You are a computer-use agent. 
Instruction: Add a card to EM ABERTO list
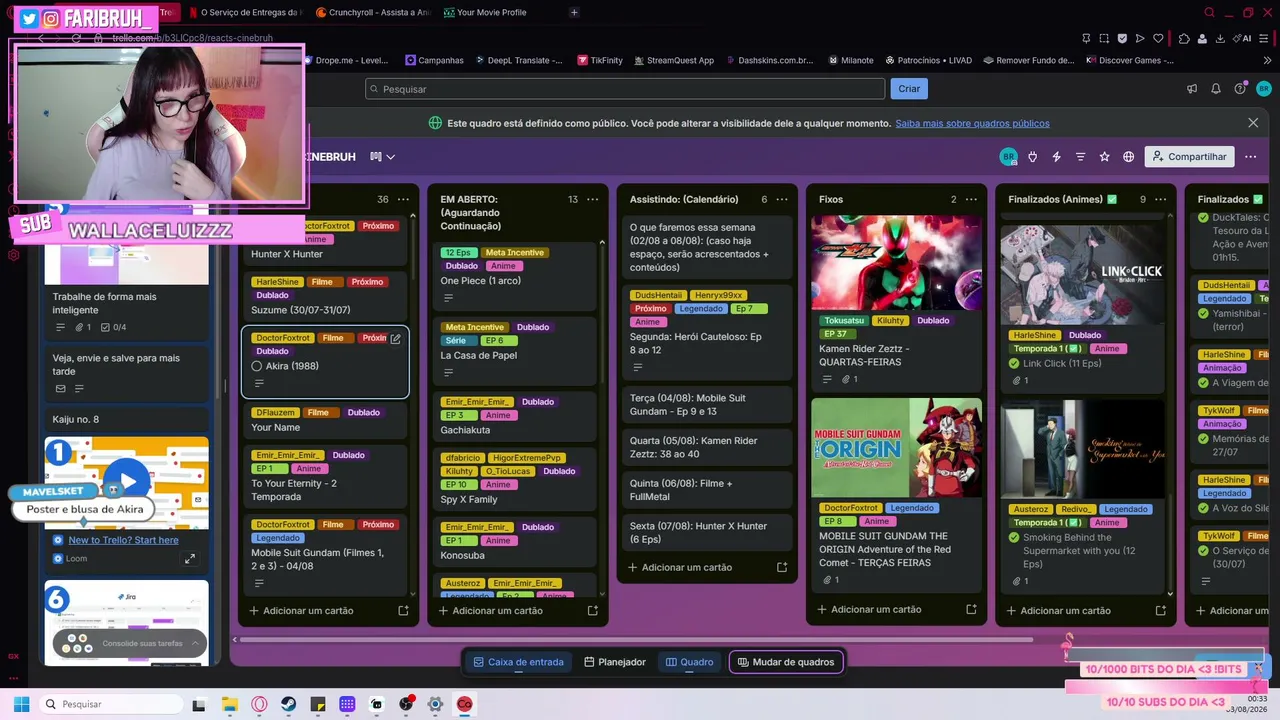(x=497, y=610)
